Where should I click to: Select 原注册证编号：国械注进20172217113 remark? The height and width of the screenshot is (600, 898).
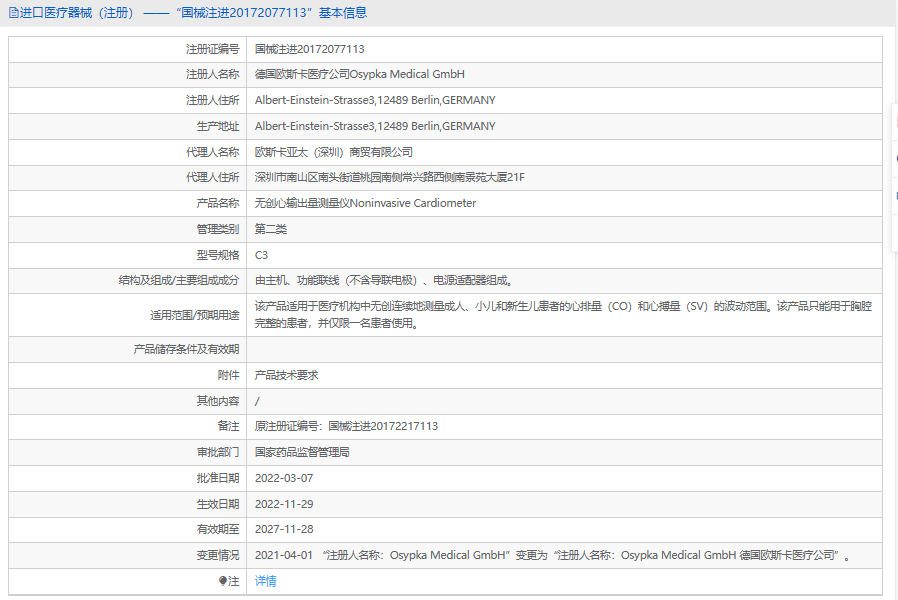[x=346, y=427]
